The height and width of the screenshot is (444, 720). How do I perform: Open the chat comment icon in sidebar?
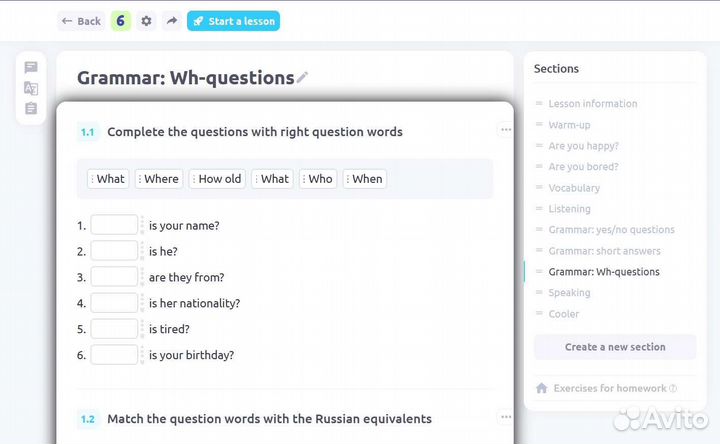pyautogui.click(x=31, y=68)
